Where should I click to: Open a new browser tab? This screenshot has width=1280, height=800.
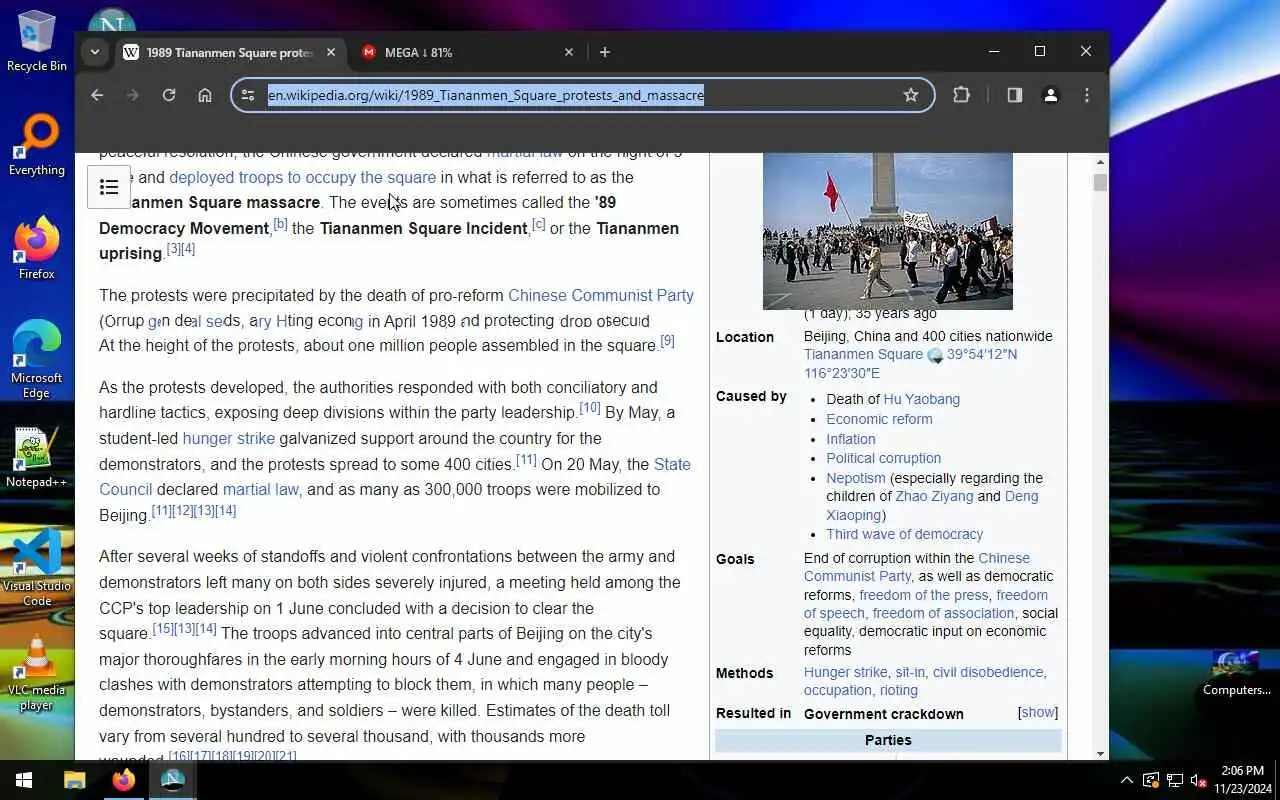(605, 52)
